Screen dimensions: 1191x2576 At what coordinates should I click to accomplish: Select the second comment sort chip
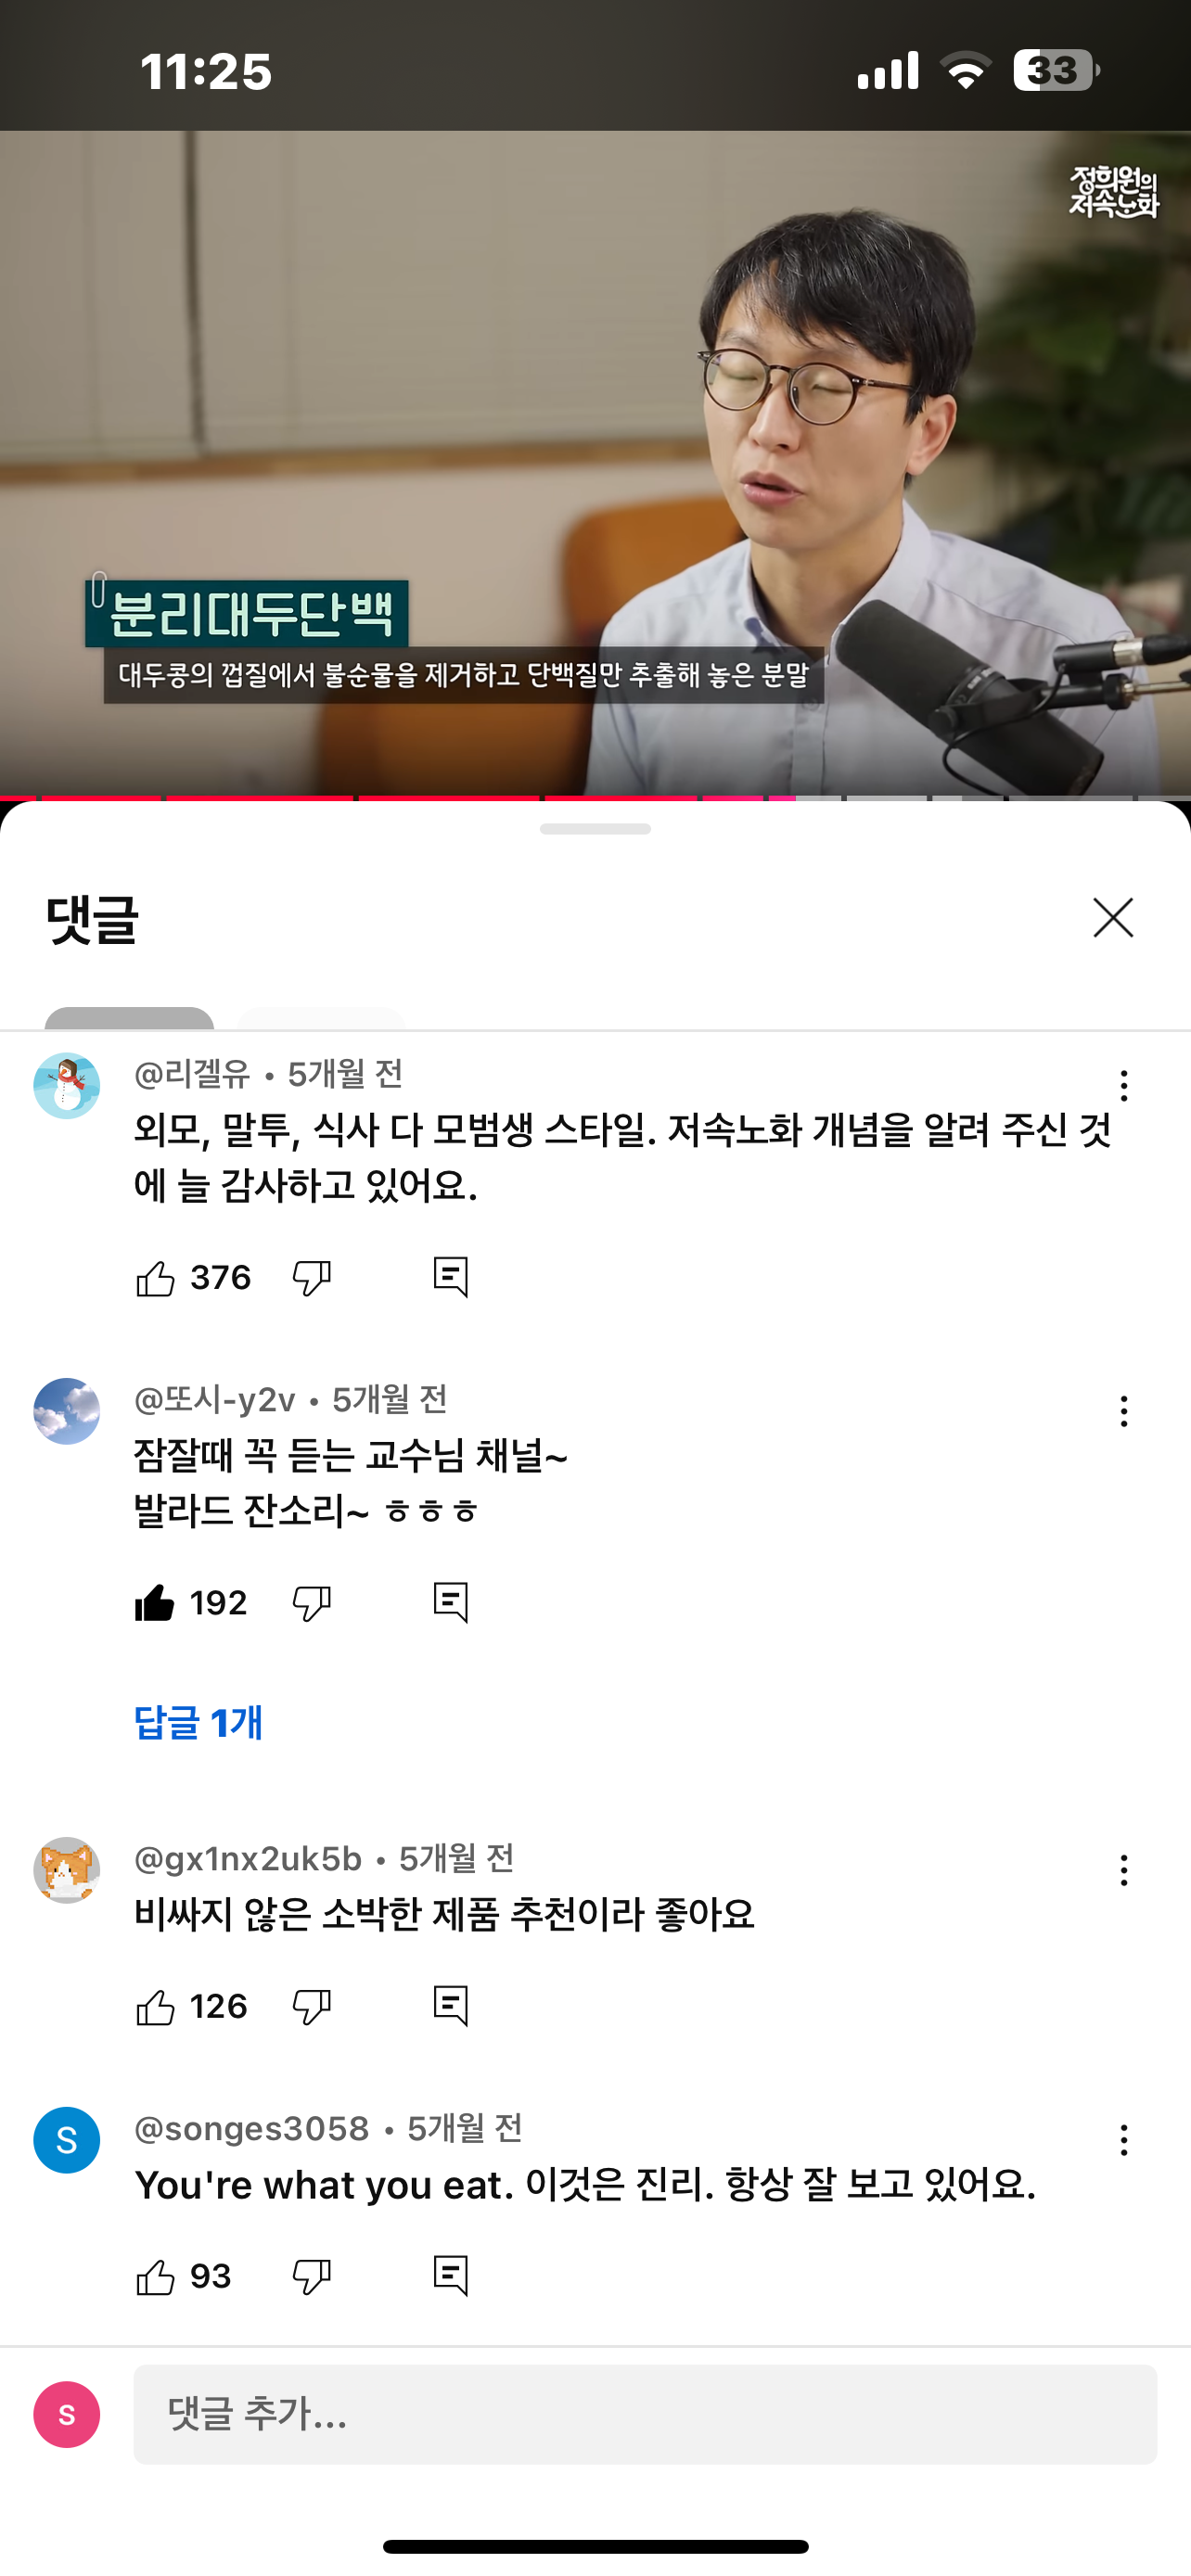coord(321,1018)
